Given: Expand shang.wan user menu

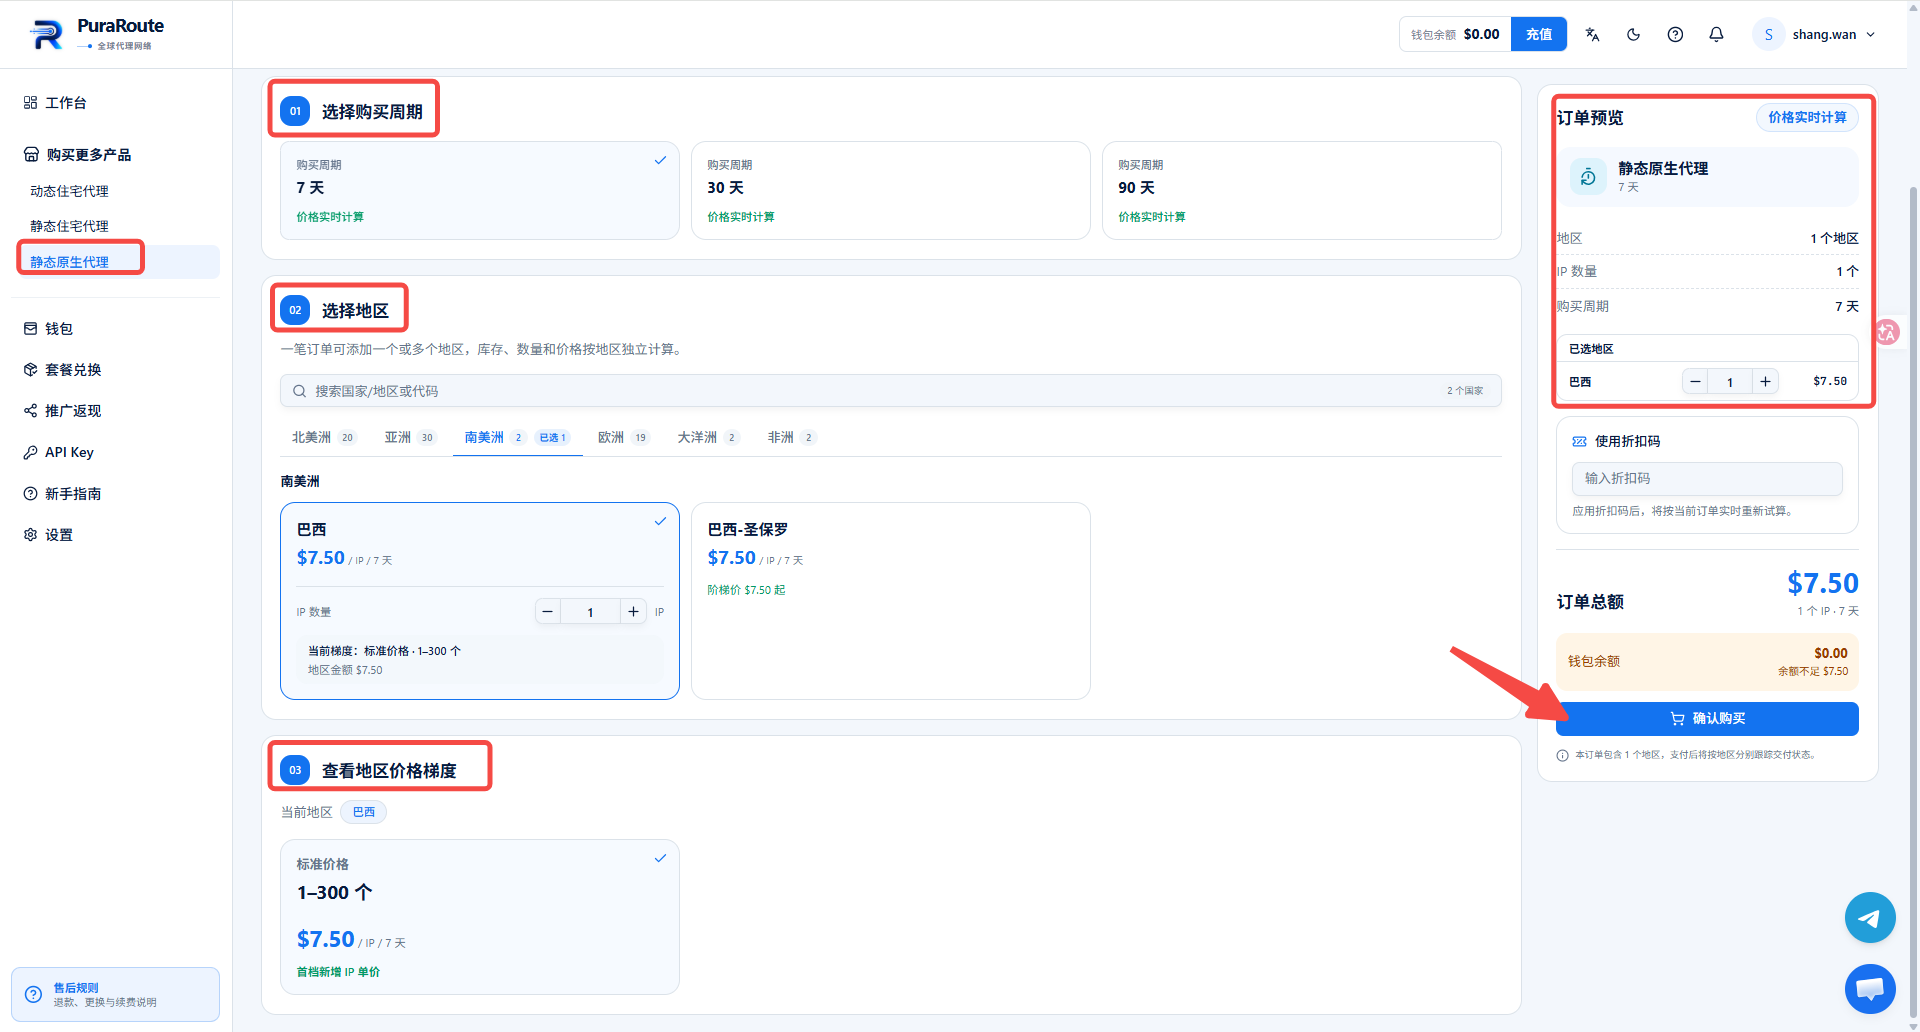Looking at the screenshot, I should [x=1814, y=34].
